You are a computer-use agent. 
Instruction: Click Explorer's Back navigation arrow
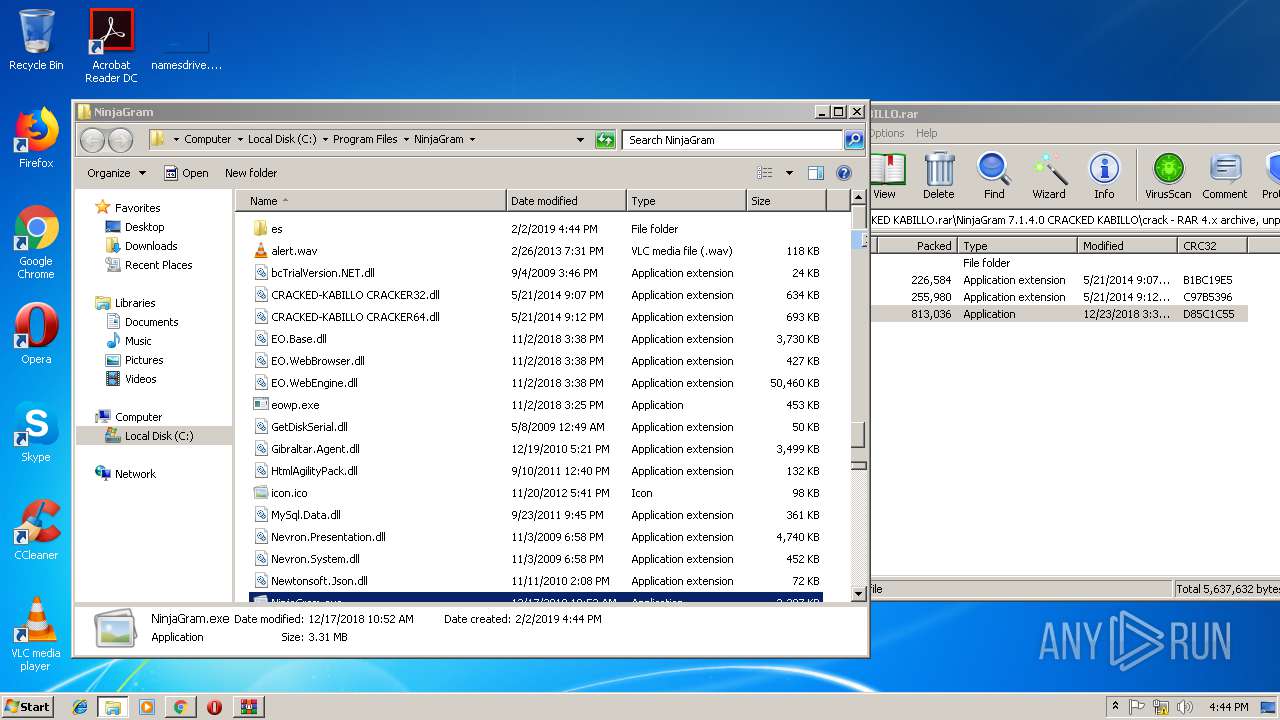pyautogui.click(x=92, y=140)
